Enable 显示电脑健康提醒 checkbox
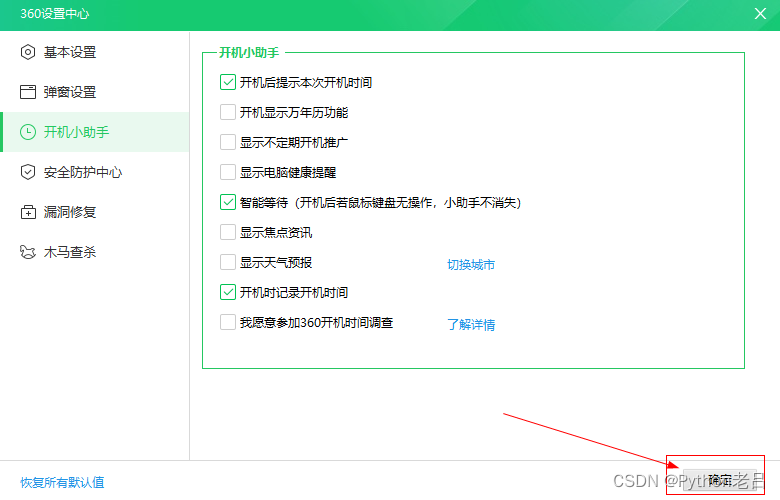This screenshot has width=780, height=500. pyautogui.click(x=228, y=172)
